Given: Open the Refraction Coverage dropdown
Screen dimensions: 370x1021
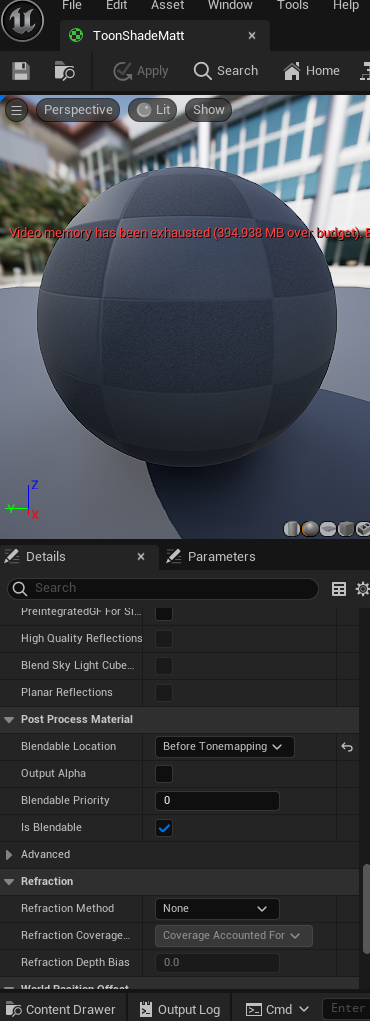Looking at the screenshot, I should point(234,936).
